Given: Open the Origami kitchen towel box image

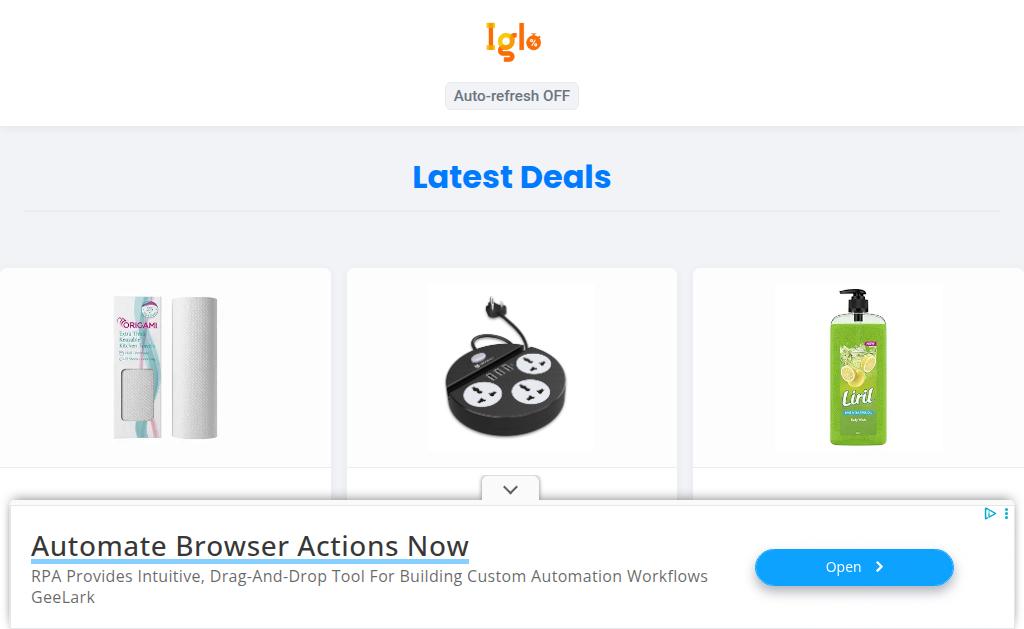Looking at the screenshot, I should (137, 367).
